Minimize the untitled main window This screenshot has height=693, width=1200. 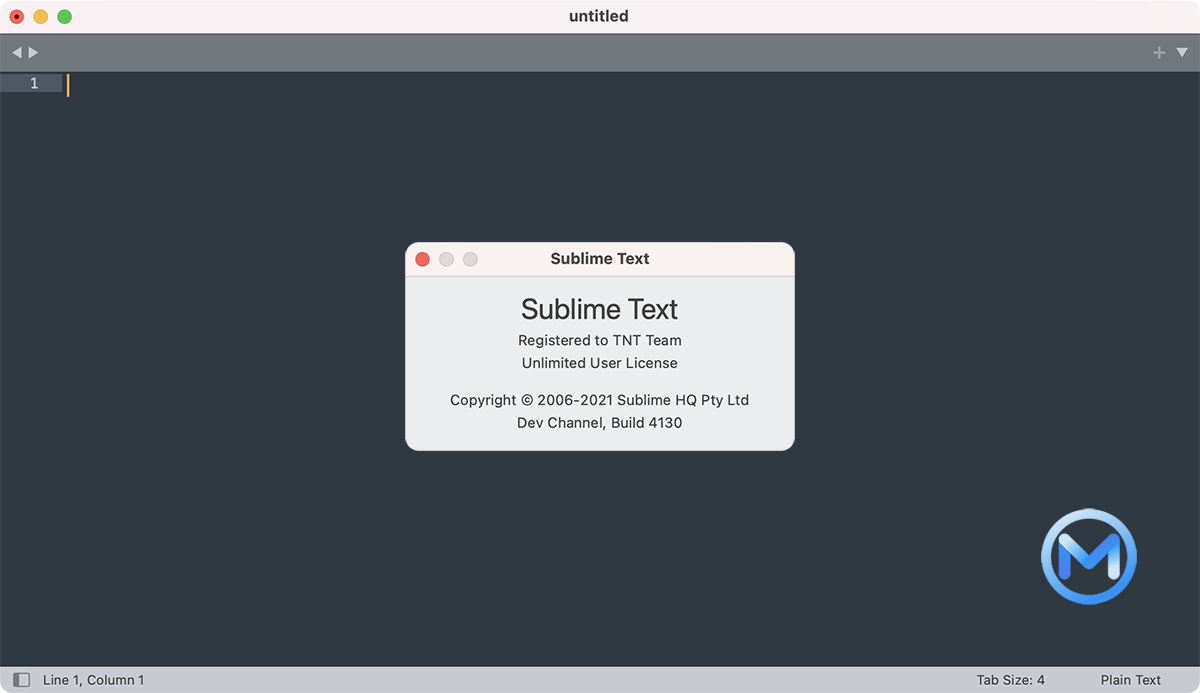coord(41,17)
